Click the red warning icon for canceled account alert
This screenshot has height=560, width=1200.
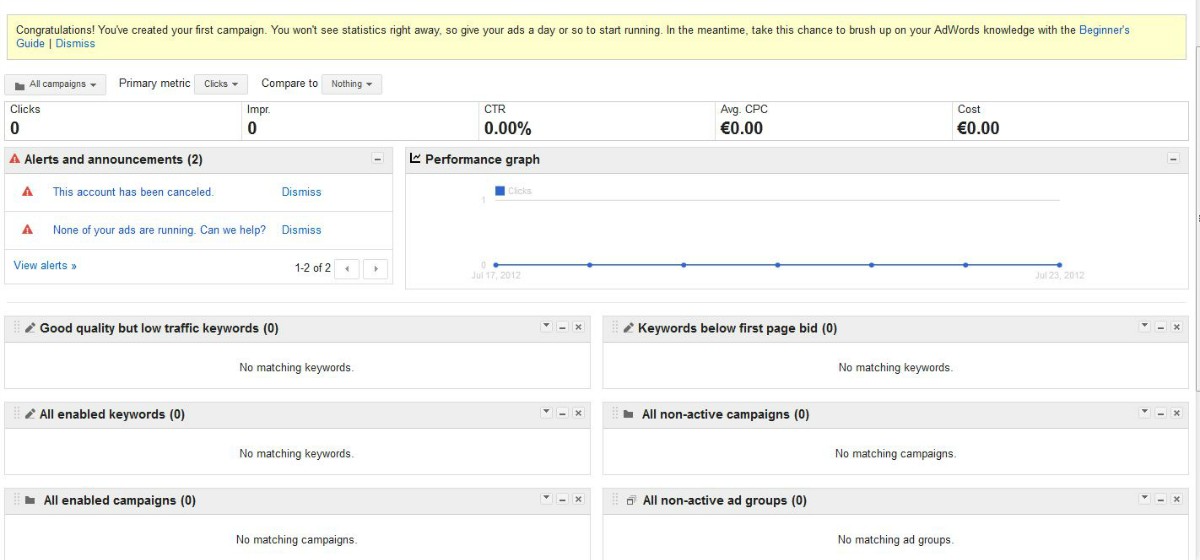point(28,192)
